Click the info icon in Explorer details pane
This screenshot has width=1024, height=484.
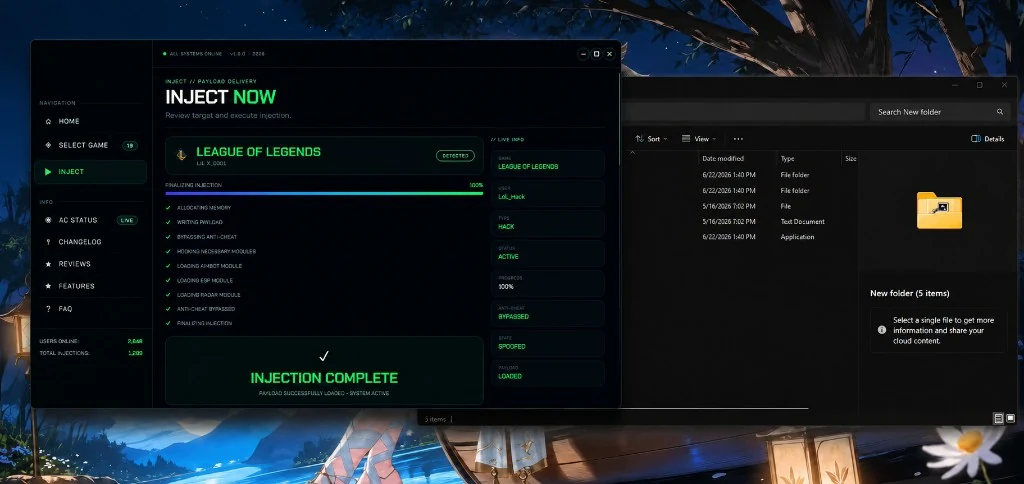point(882,330)
